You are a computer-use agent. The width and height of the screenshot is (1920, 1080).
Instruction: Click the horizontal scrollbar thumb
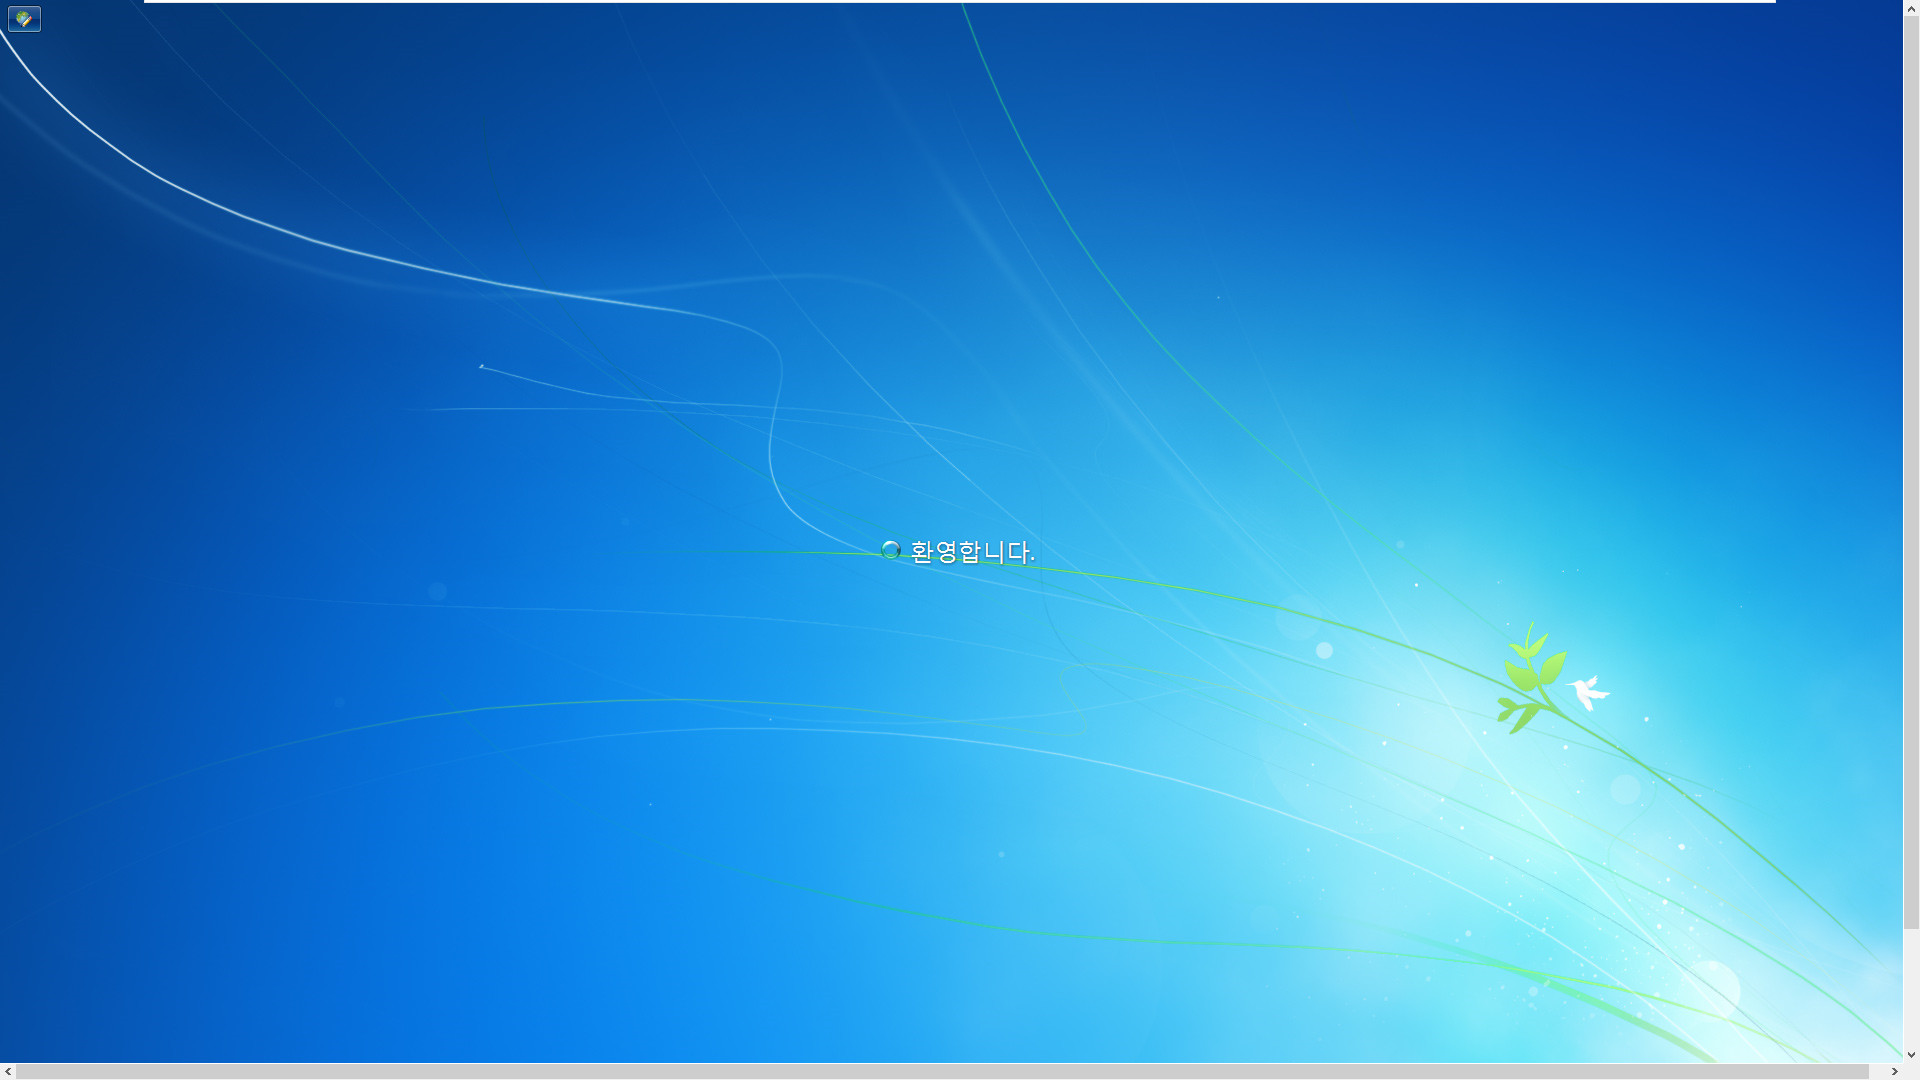(x=942, y=1071)
